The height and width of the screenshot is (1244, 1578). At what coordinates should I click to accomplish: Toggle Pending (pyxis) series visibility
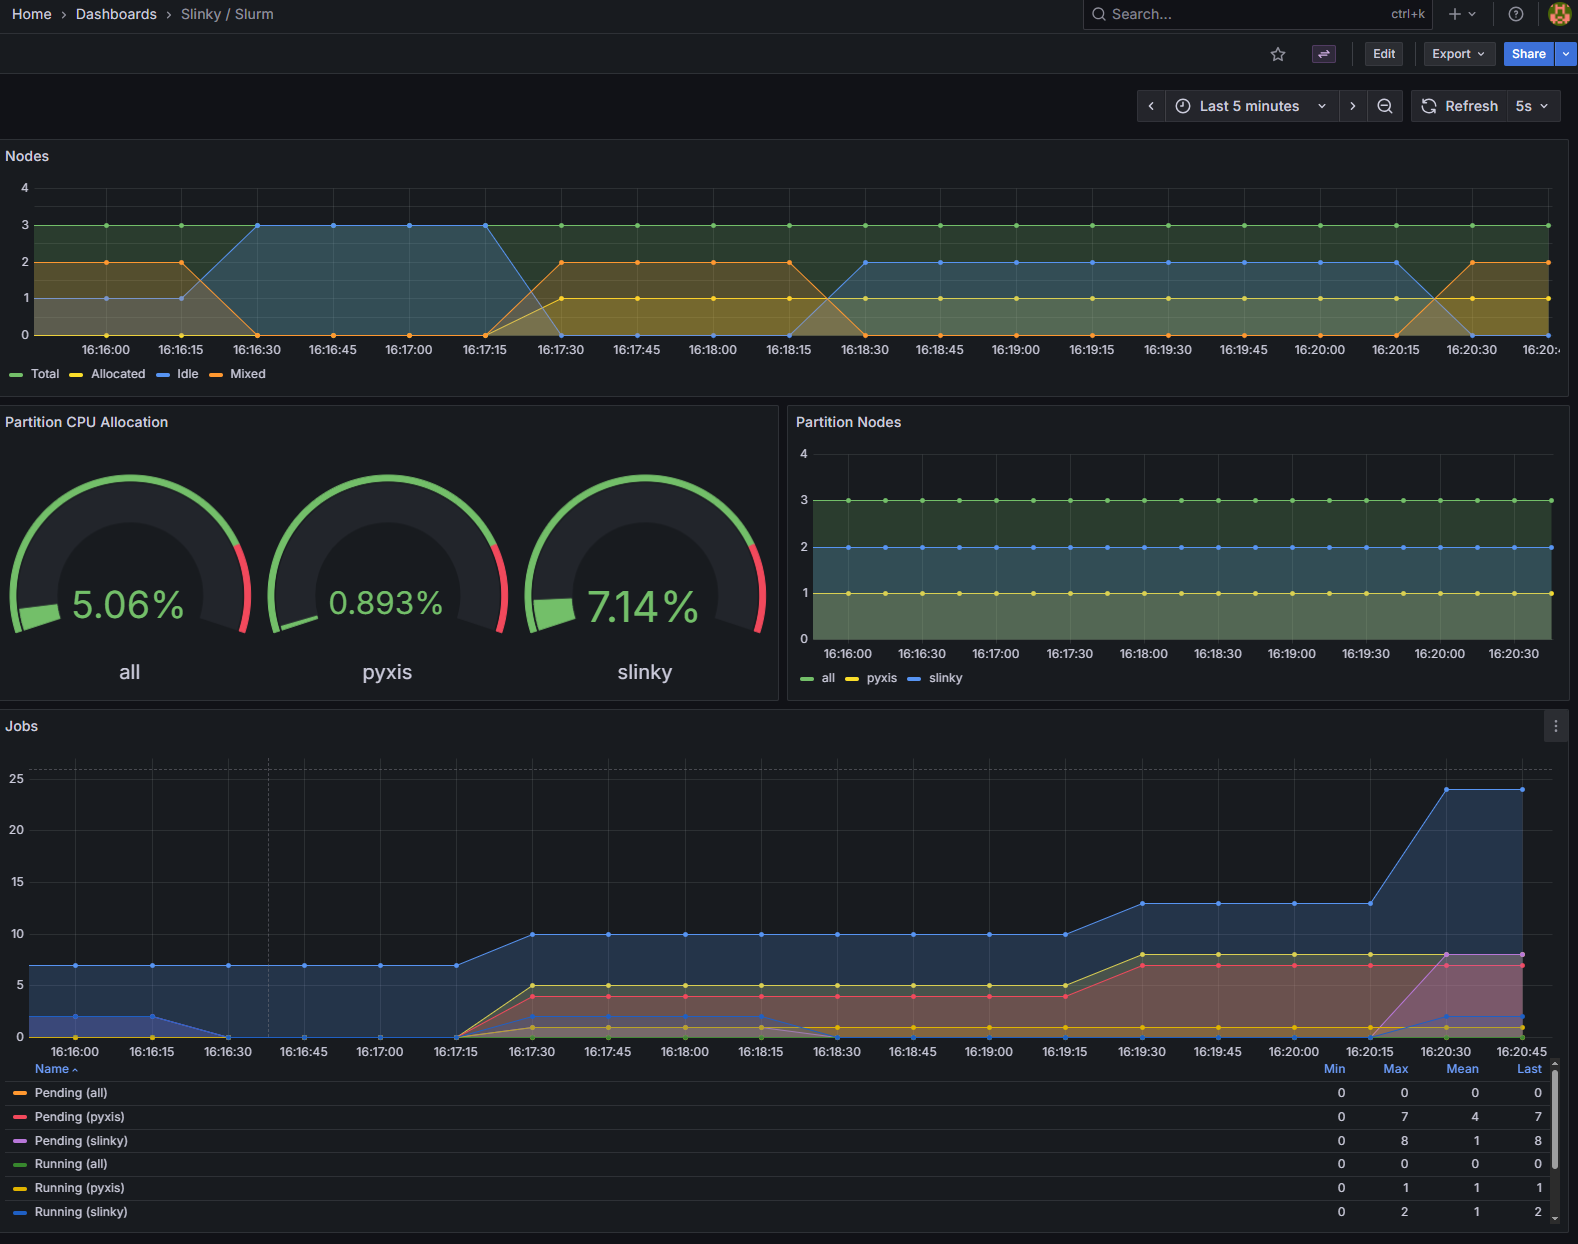79,1117
